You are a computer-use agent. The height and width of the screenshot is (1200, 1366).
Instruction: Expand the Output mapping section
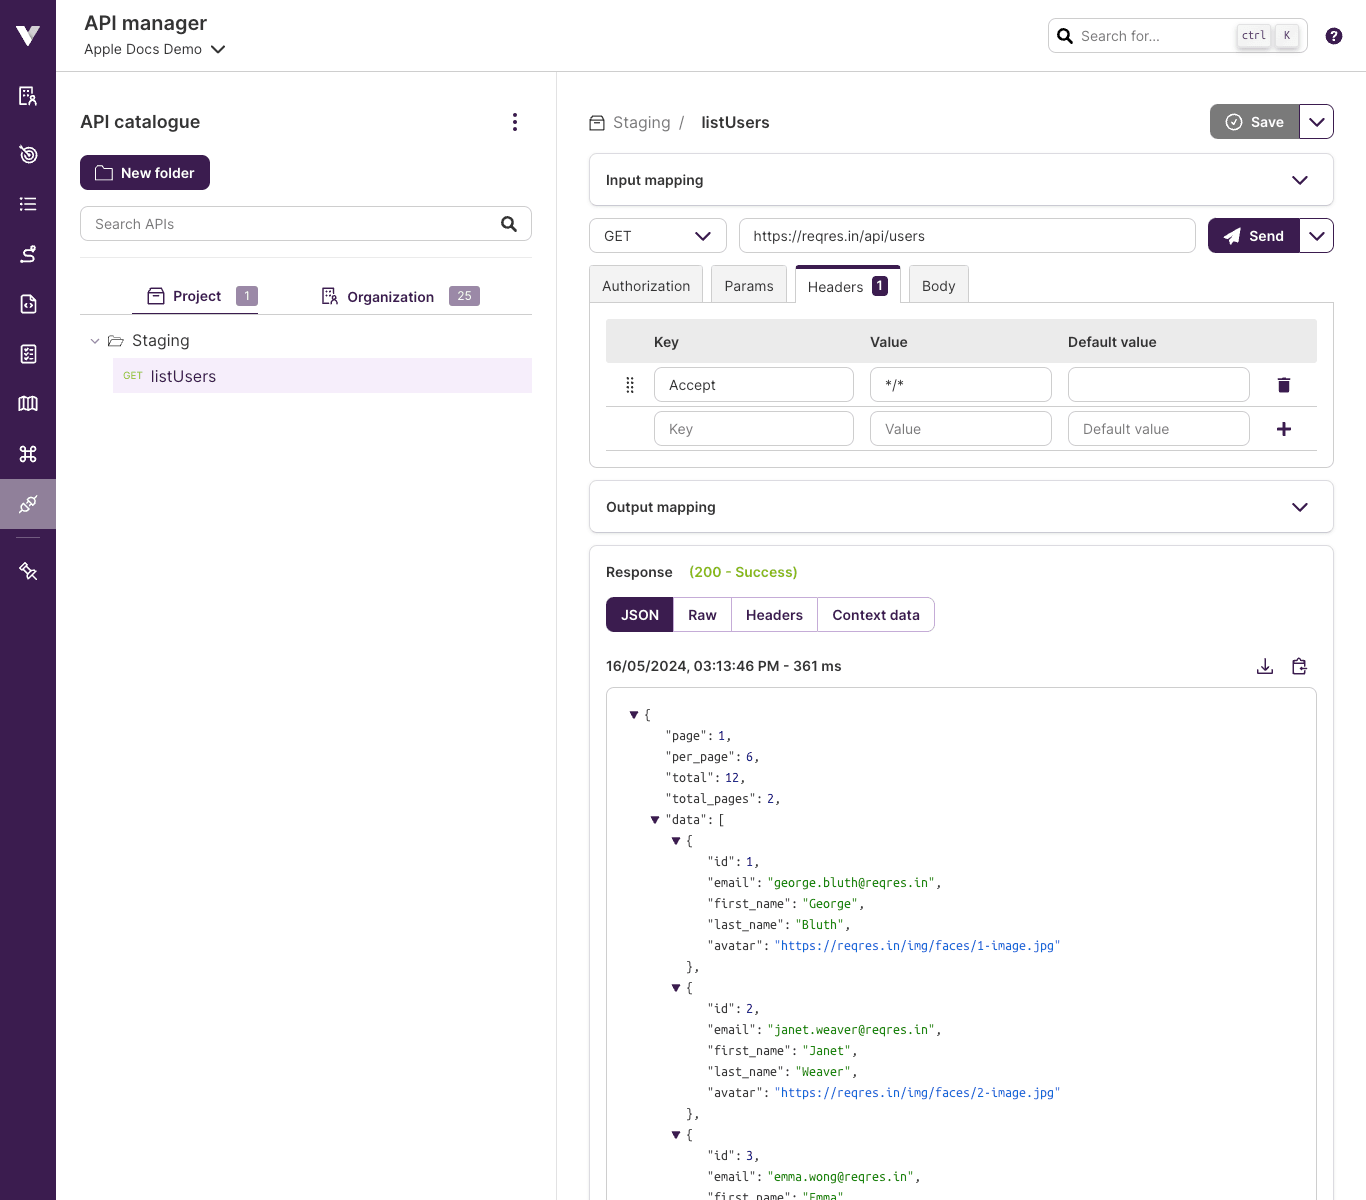coord(1299,507)
